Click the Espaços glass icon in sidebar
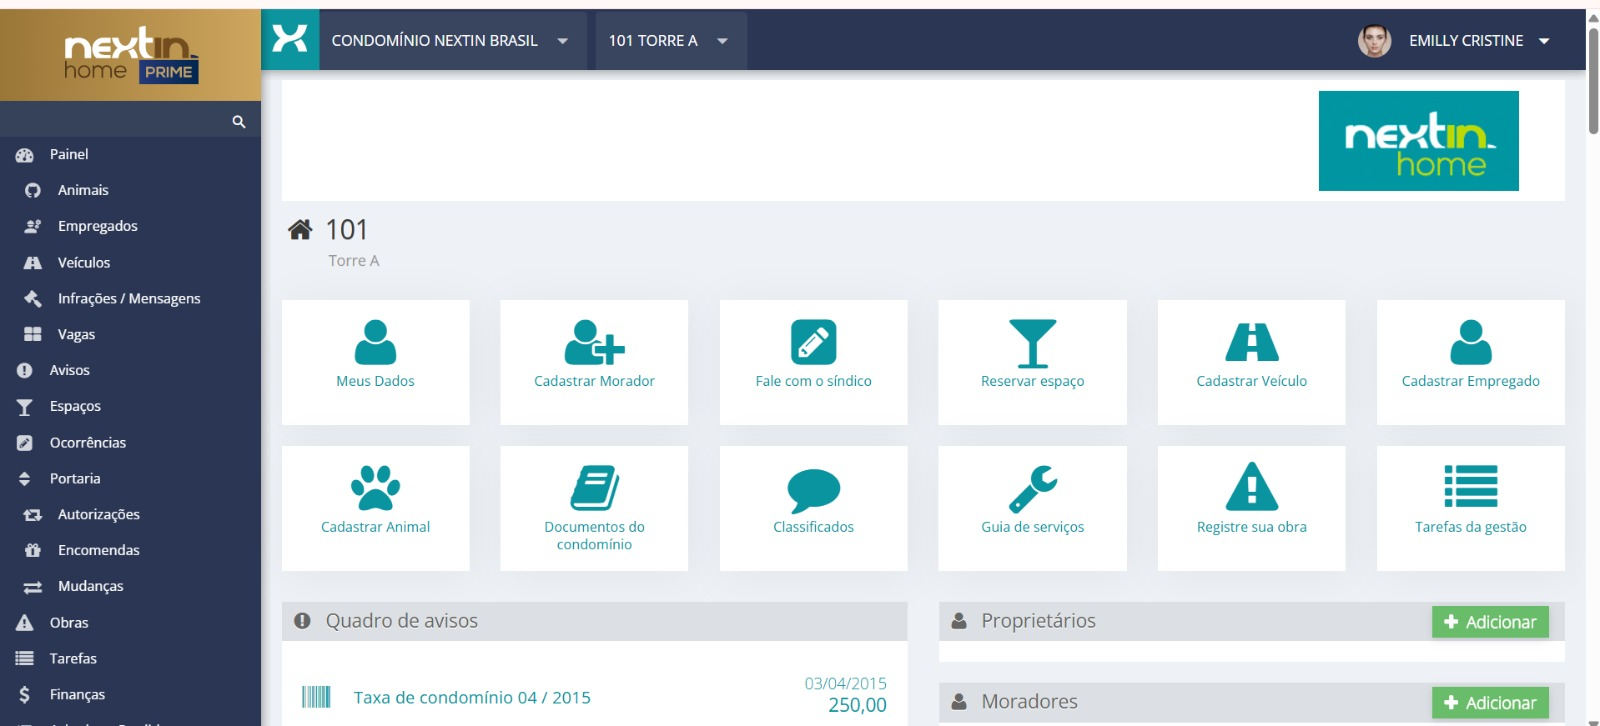The image size is (1600, 726). (25, 407)
